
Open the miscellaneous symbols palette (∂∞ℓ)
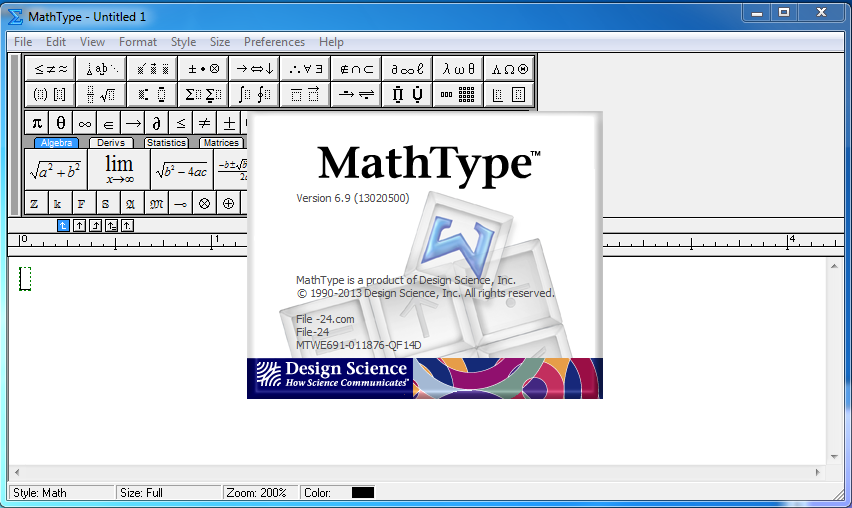coord(408,68)
